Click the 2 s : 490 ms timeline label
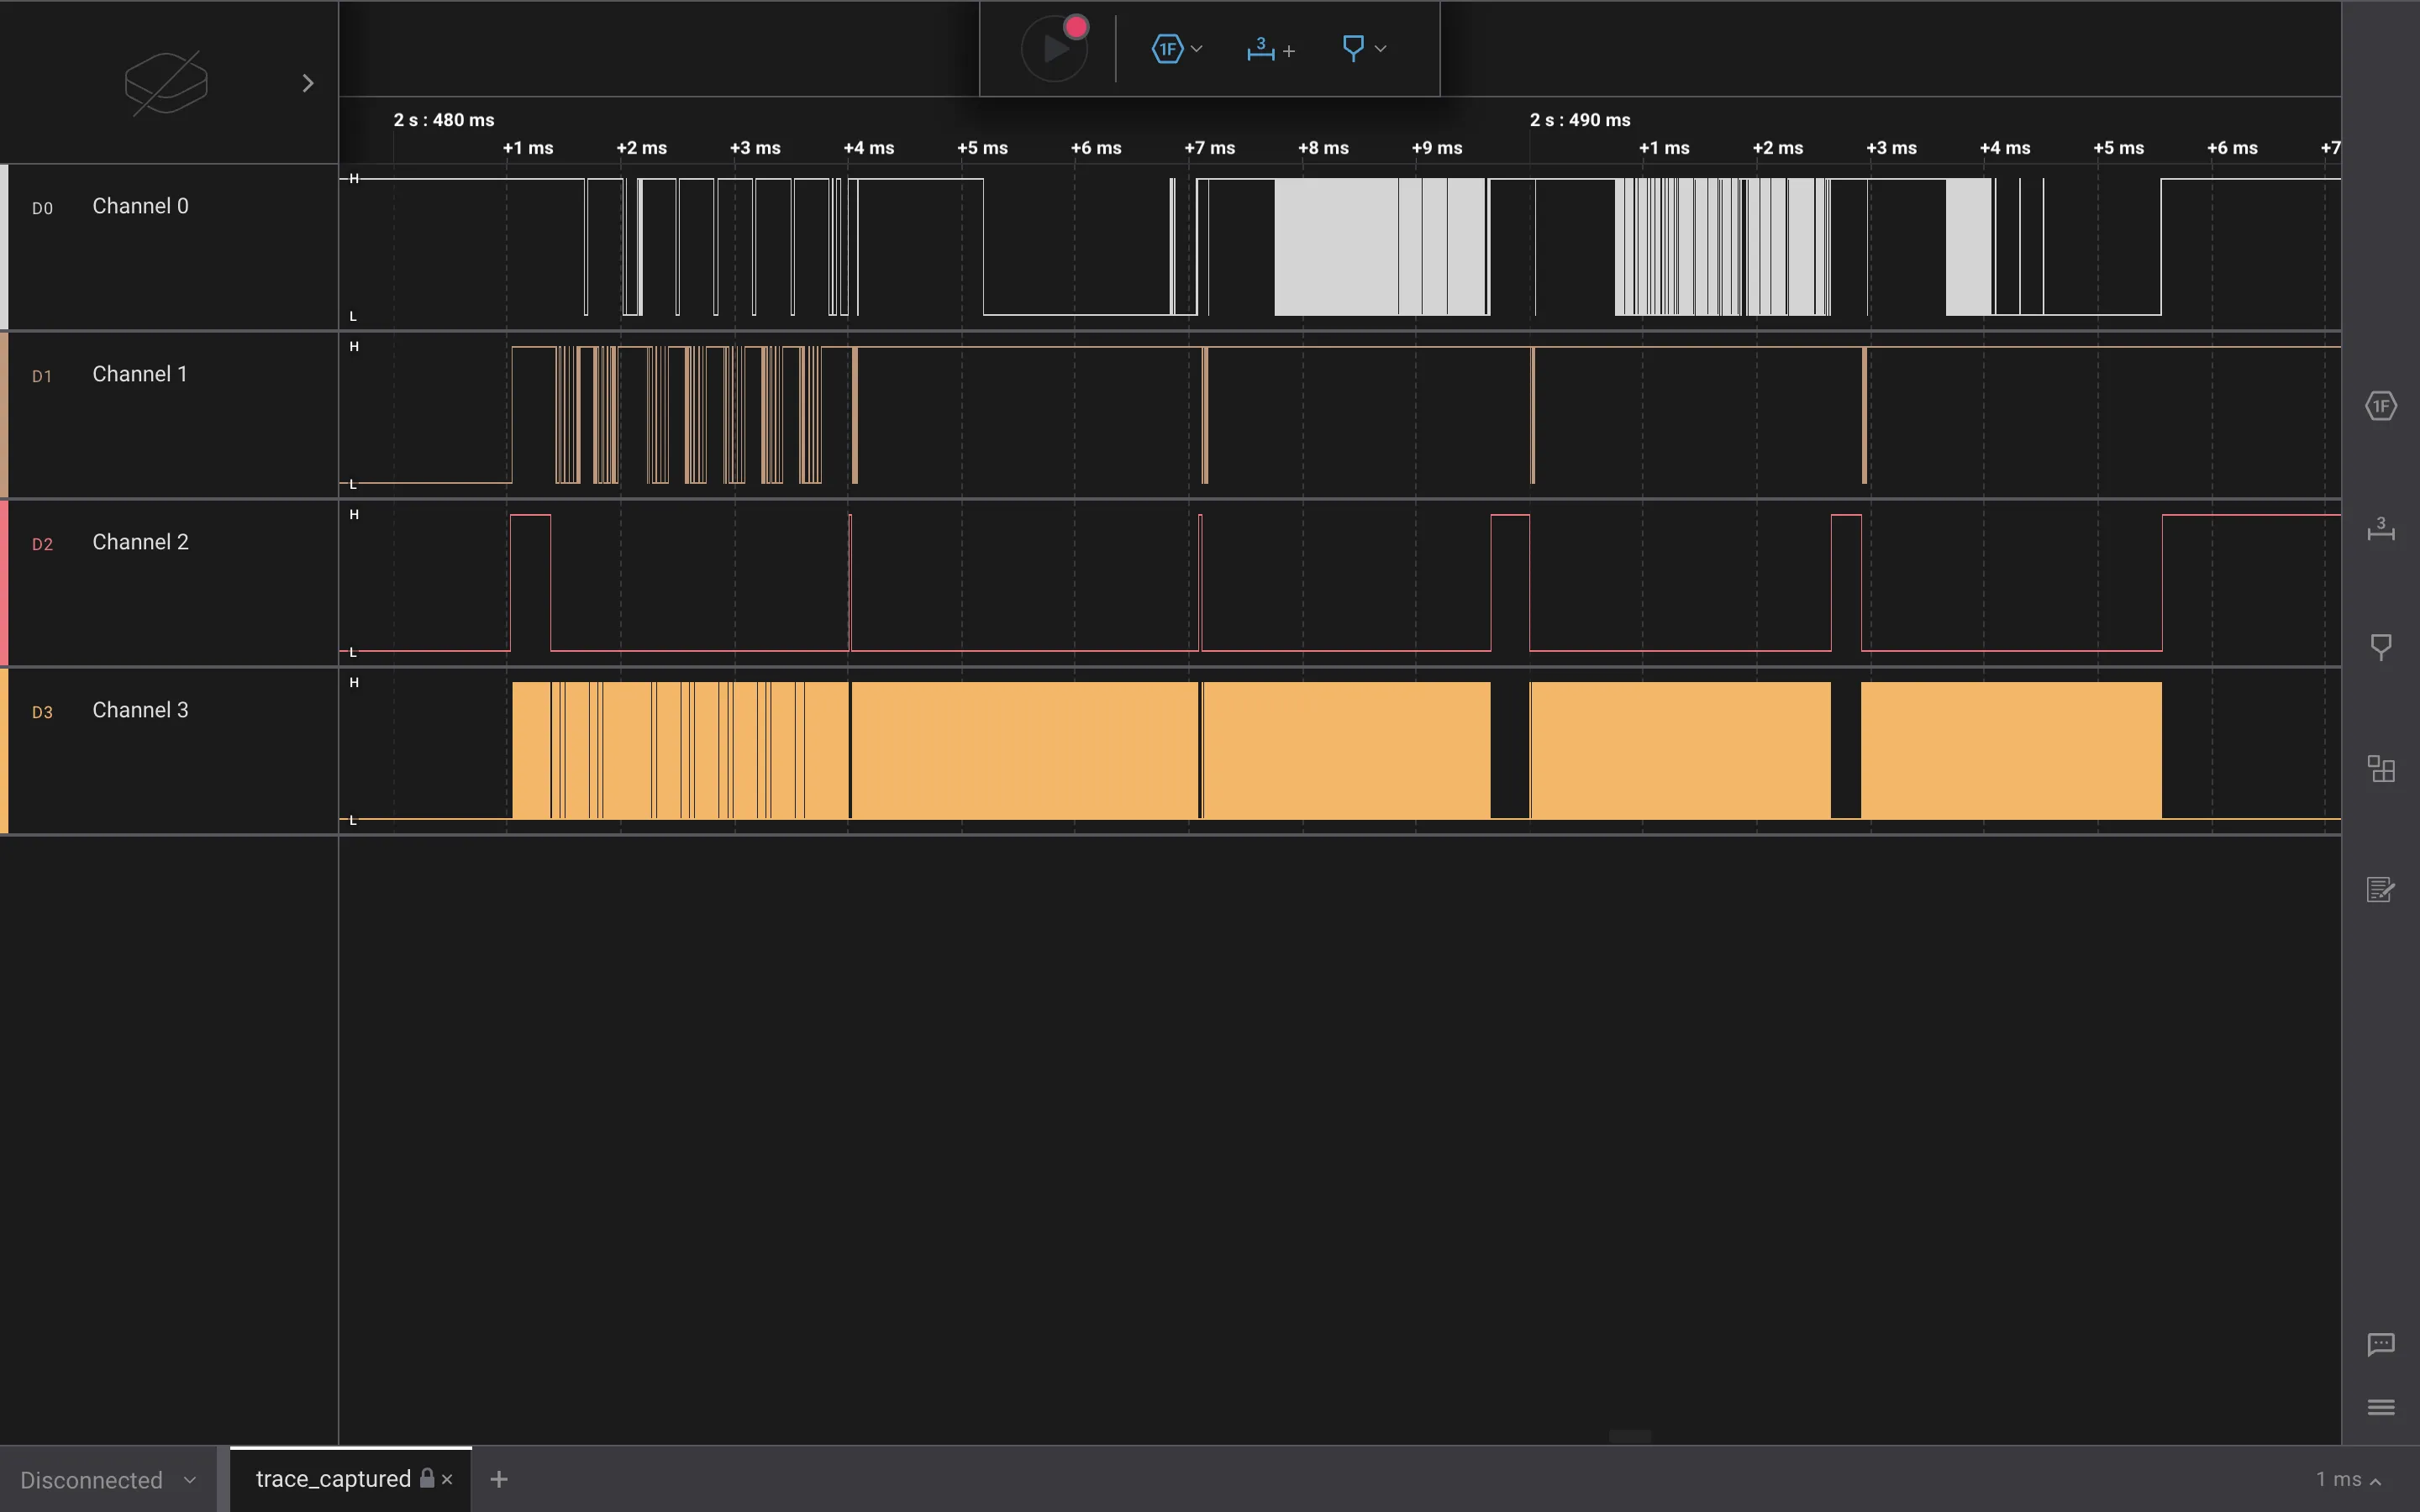Viewport: 2420px width, 1512px height. pyautogui.click(x=1580, y=120)
